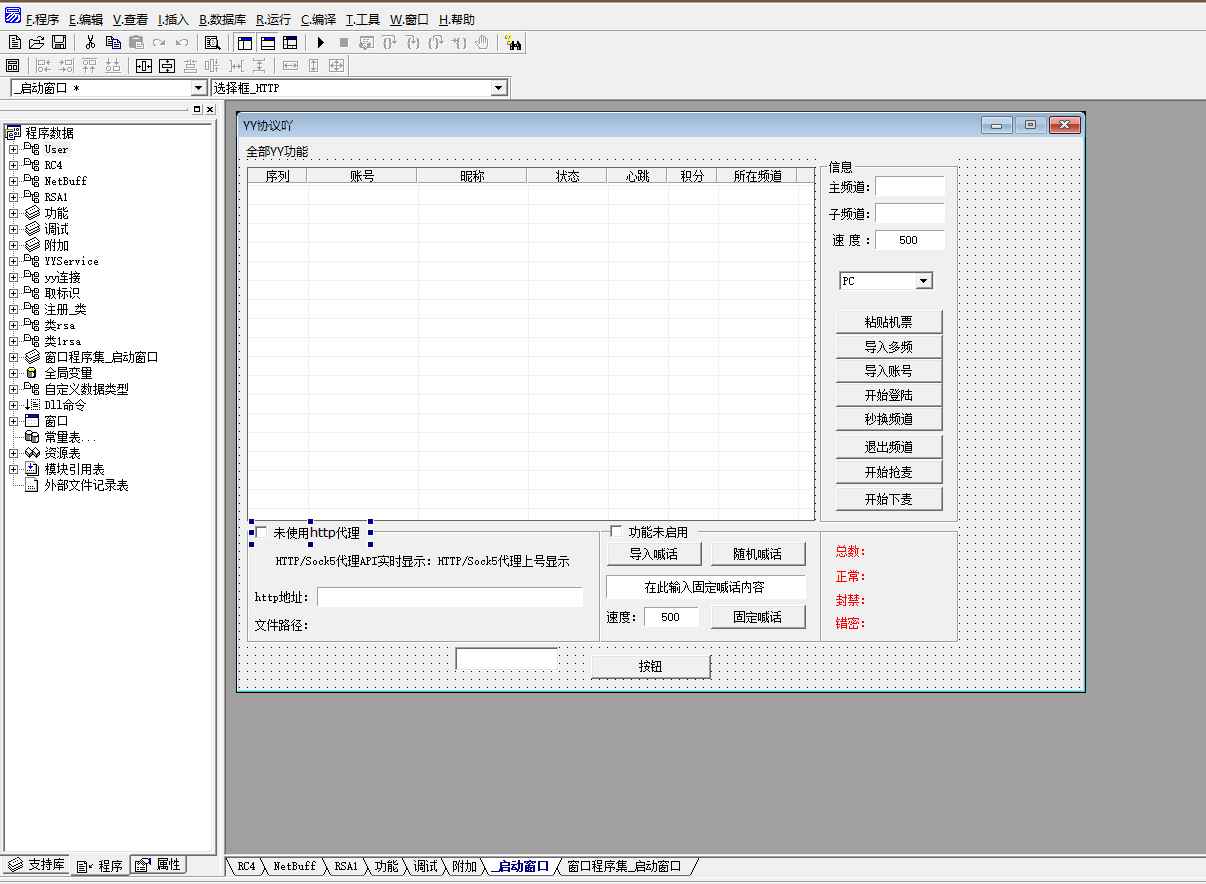Click the 按钮 button at form bottom
1206x884 pixels.
click(651, 666)
